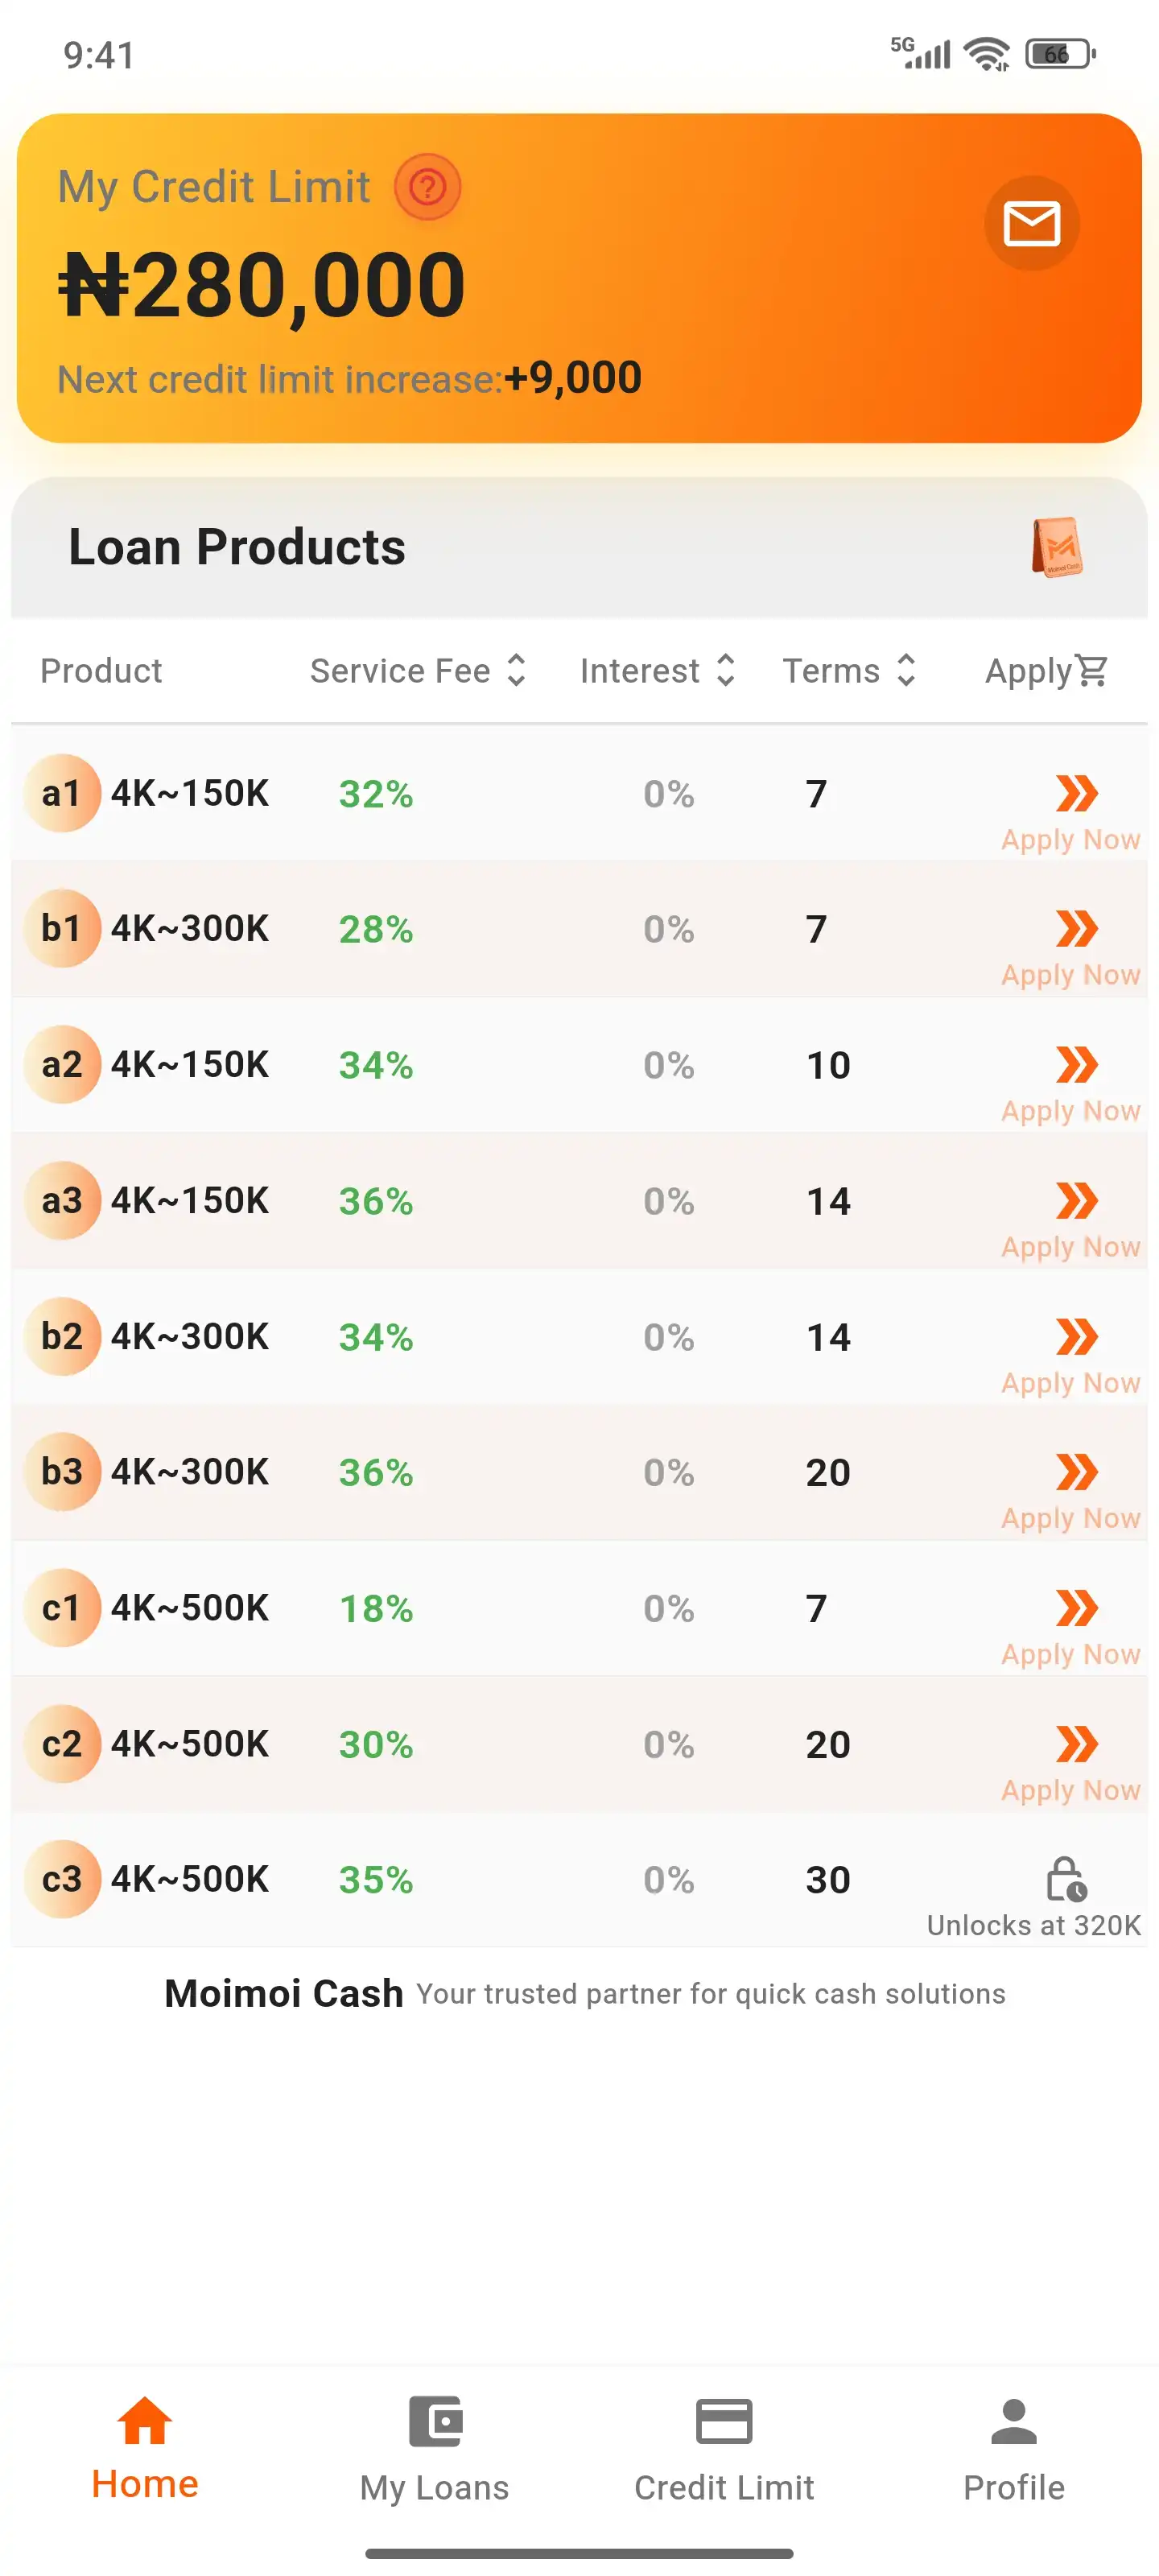Open the messages envelope icon

click(1031, 223)
